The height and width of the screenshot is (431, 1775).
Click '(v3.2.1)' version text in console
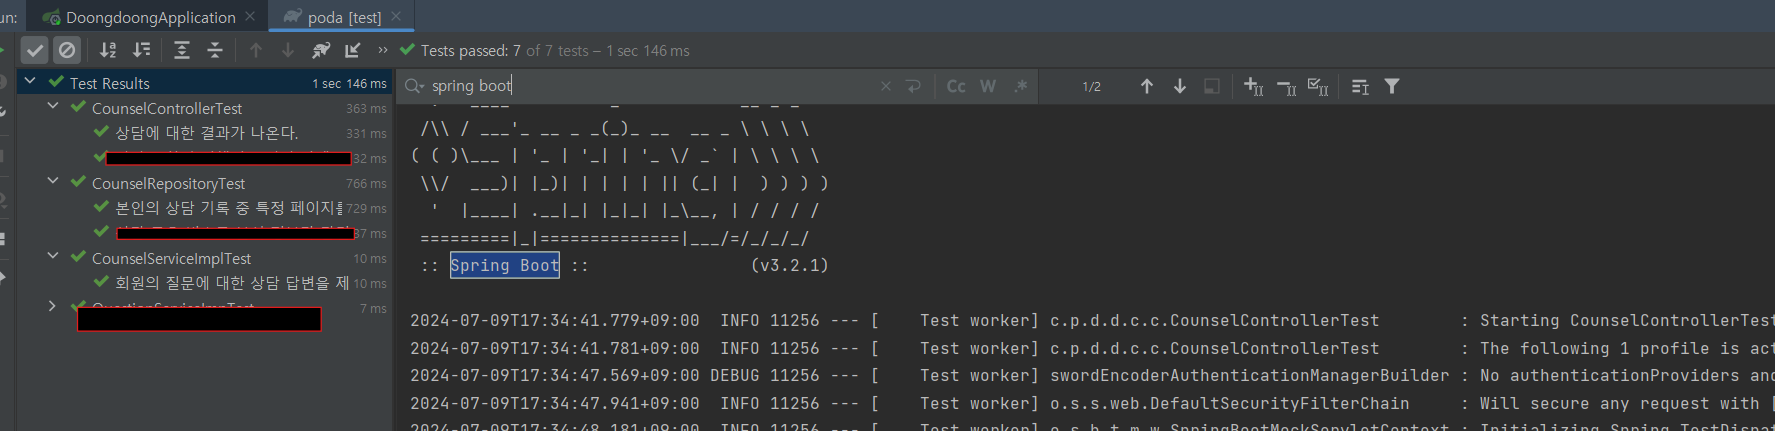(x=789, y=265)
